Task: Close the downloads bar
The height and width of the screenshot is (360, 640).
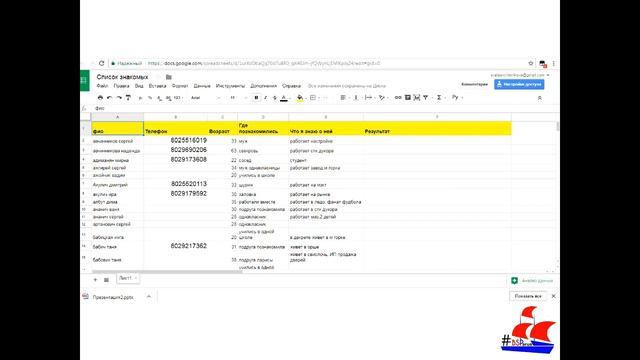Action: point(553,296)
